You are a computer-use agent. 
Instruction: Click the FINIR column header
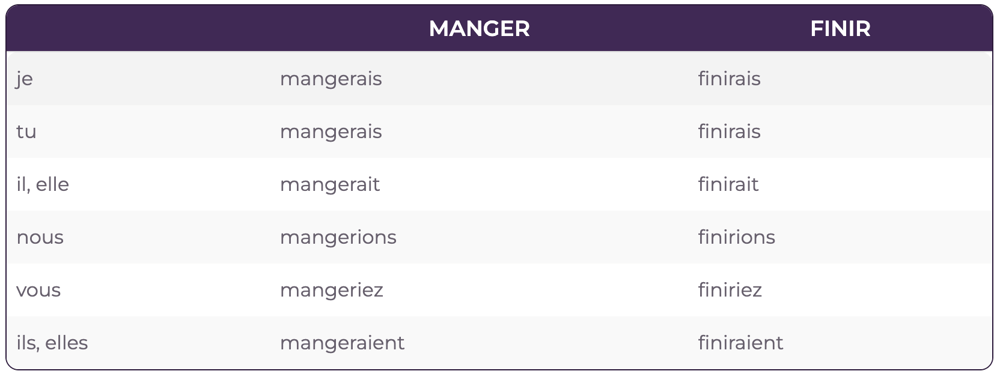840,29
